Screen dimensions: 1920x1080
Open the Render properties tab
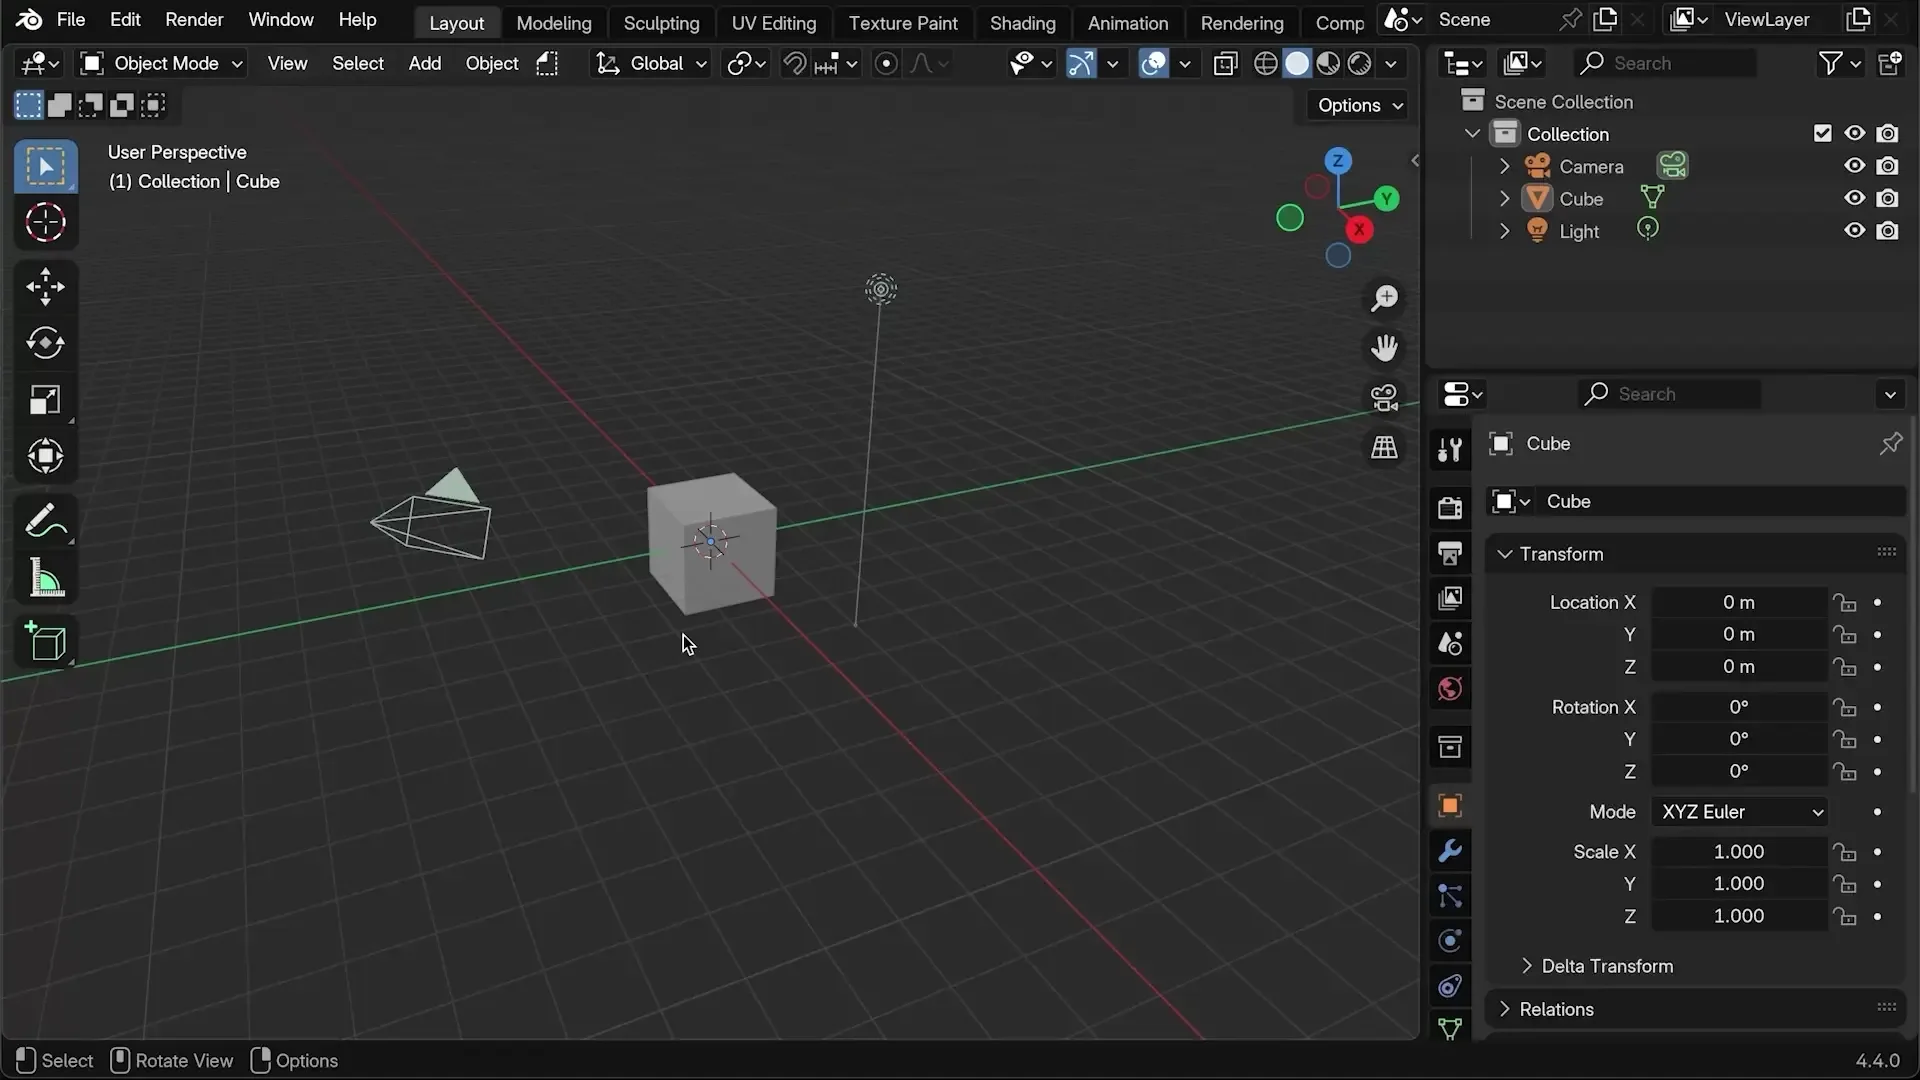click(x=1450, y=507)
